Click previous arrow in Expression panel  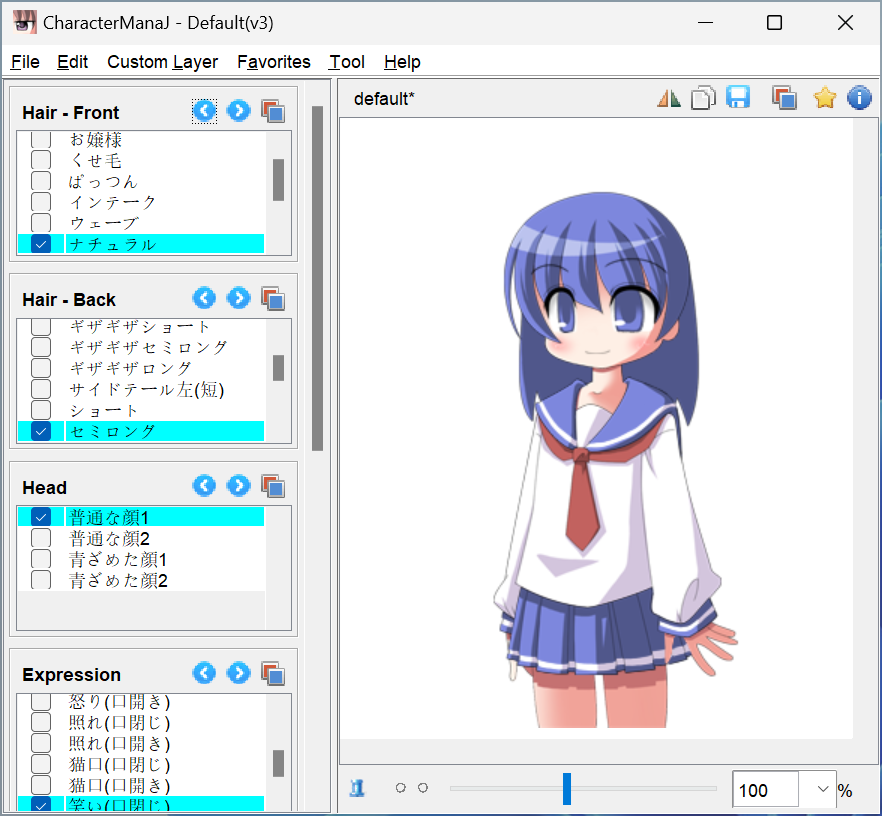204,673
